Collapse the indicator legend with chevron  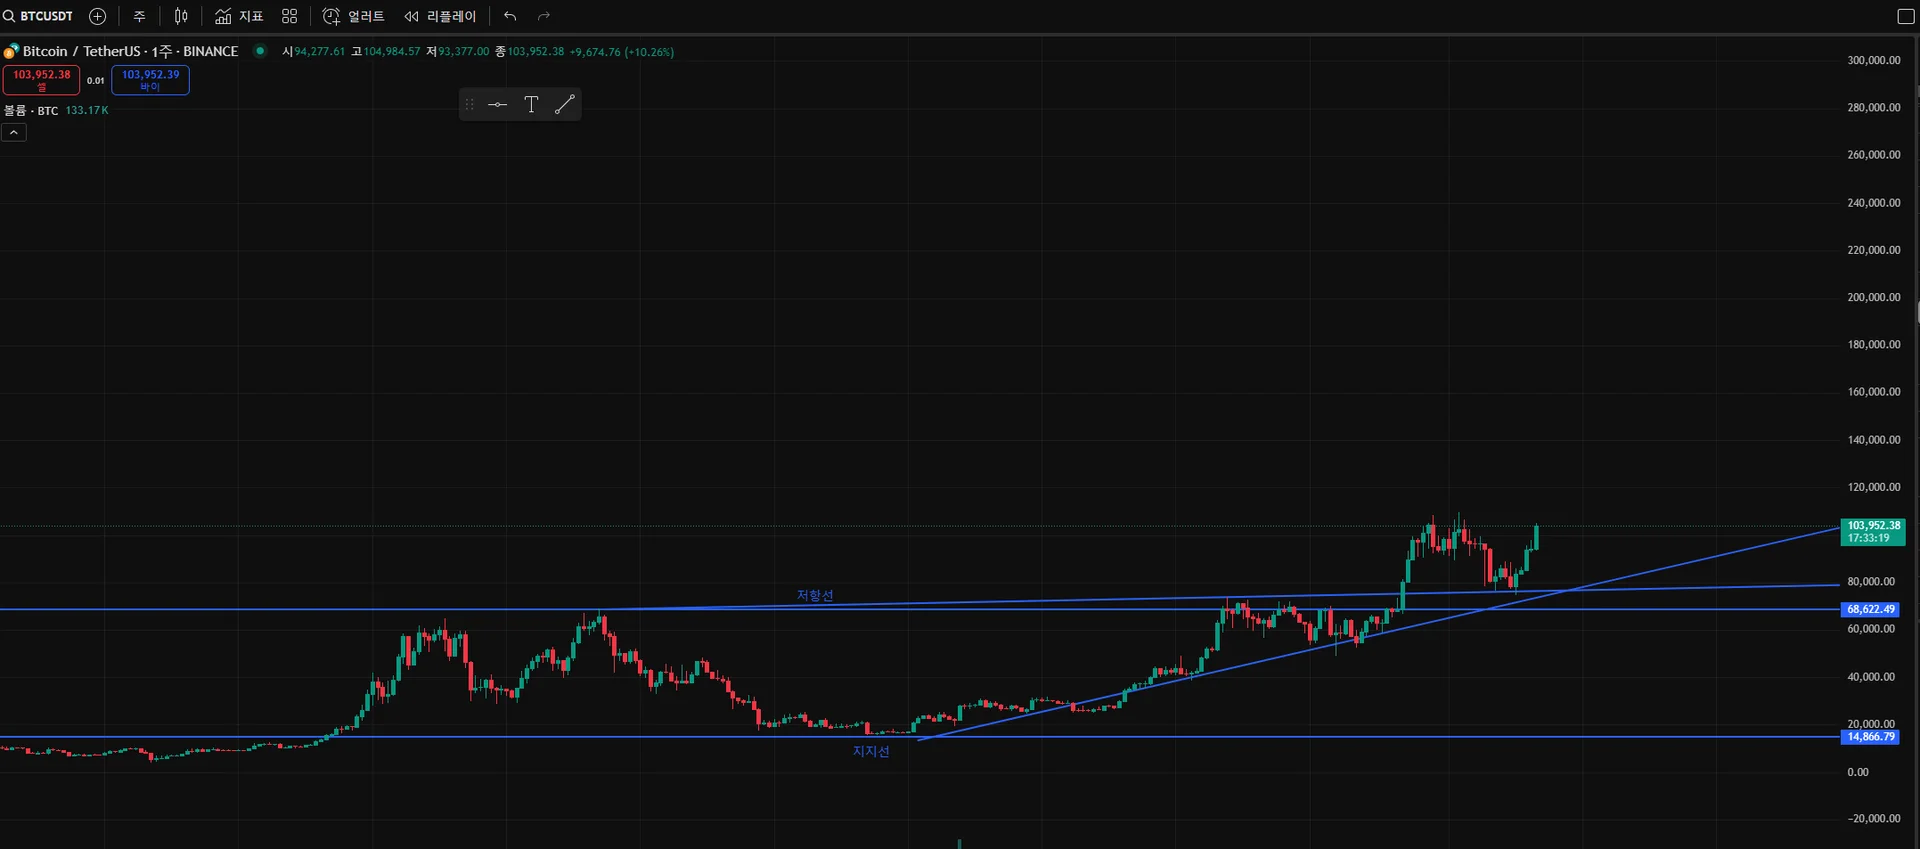pyautogui.click(x=14, y=133)
